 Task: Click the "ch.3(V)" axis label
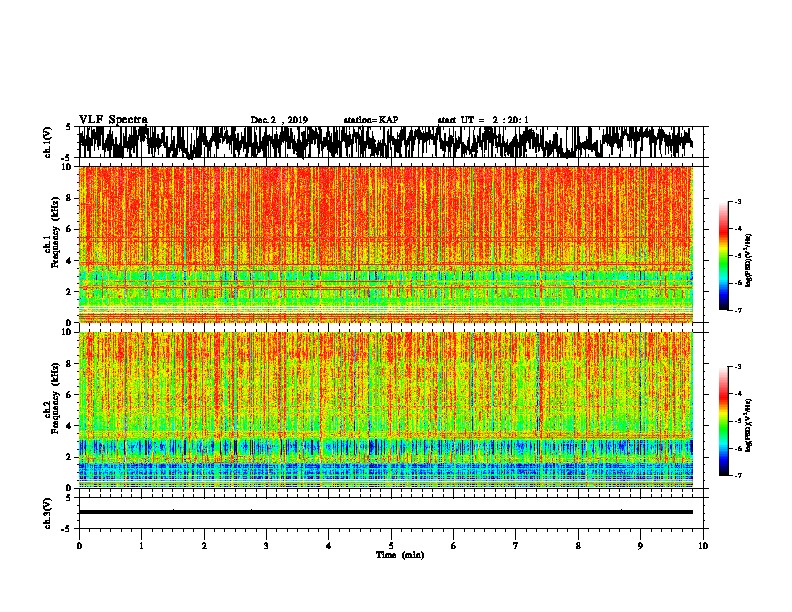48,514
